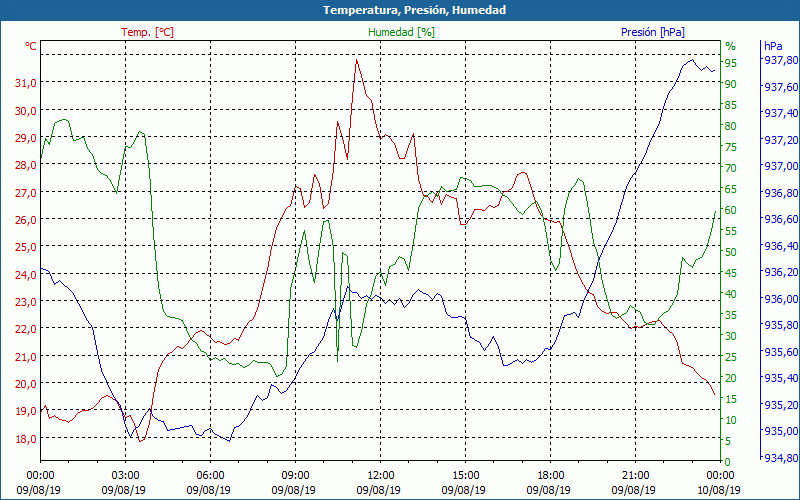The width and height of the screenshot is (800, 500).
Task: Click the '55' humidity axis value
Action: click(731, 231)
